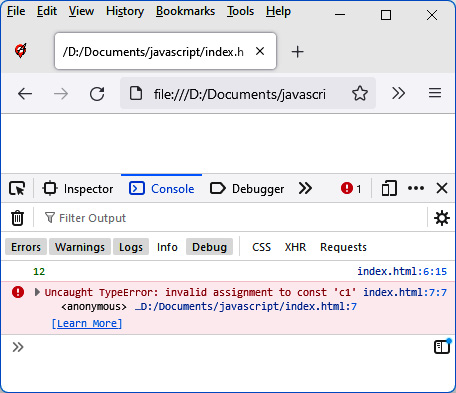Viewport: 456px width, 393px height.
Task: Switch to the Console panel
Action: click(x=162, y=189)
